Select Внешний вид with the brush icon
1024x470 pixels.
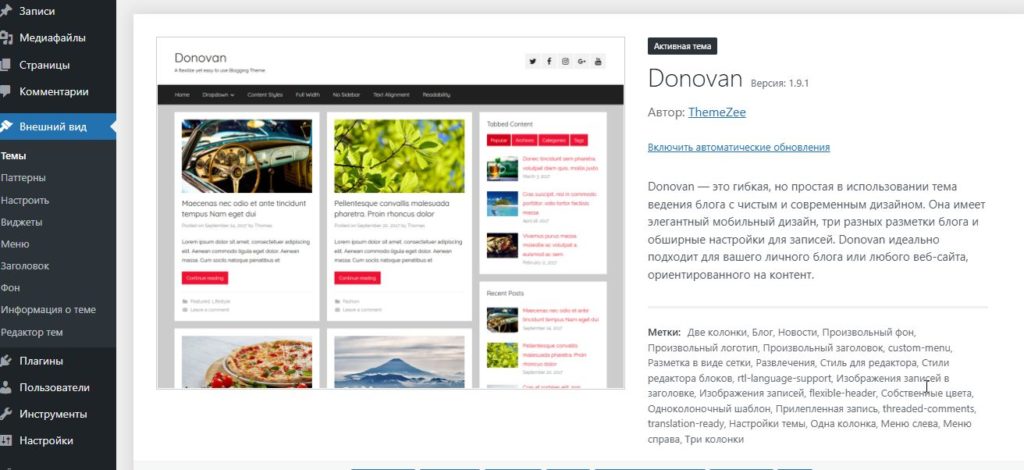coord(57,127)
